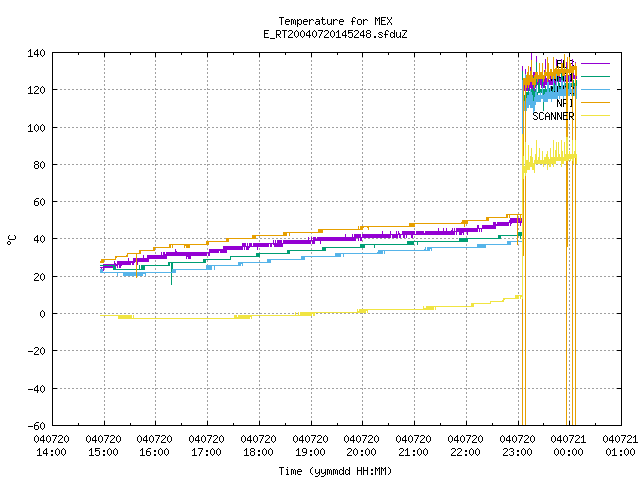
Task: Click the x-axis time label '20:00'
Action: click(x=362, y=452)
